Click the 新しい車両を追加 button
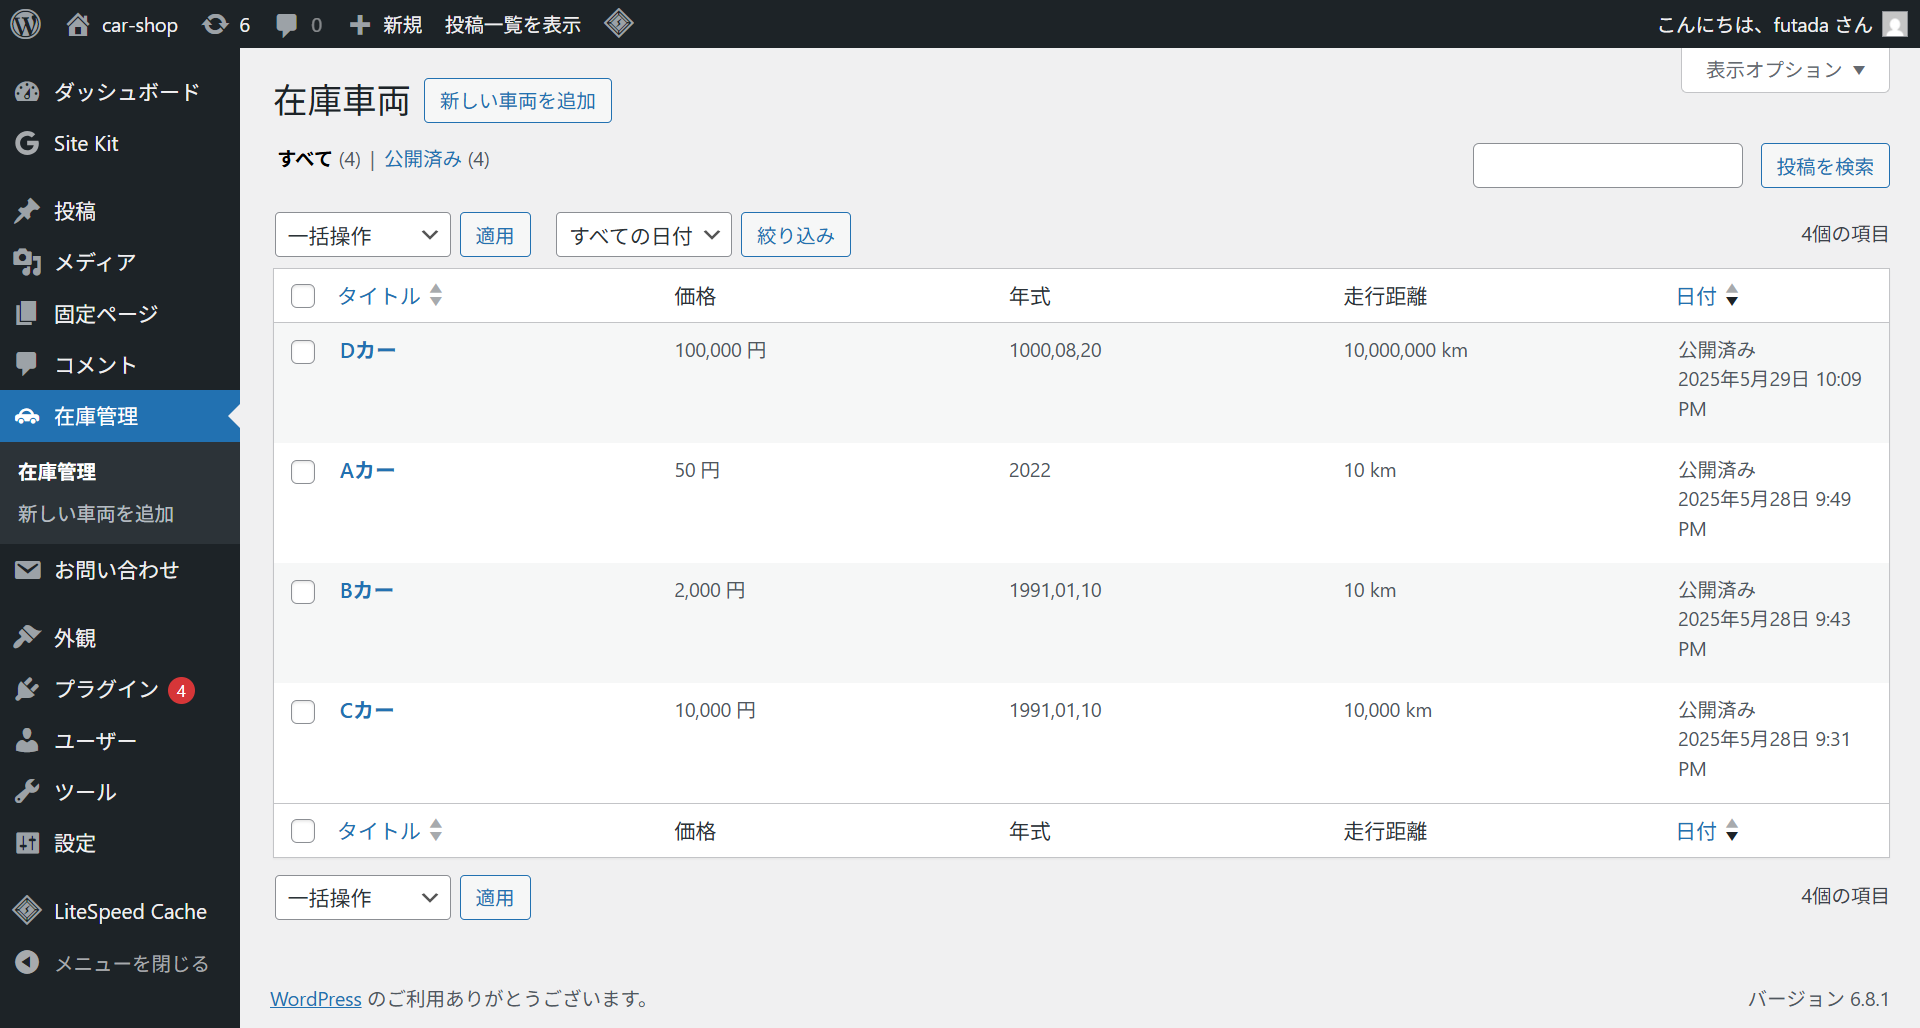This screenshot has width=1920, height=1028. tap(517, 100)
